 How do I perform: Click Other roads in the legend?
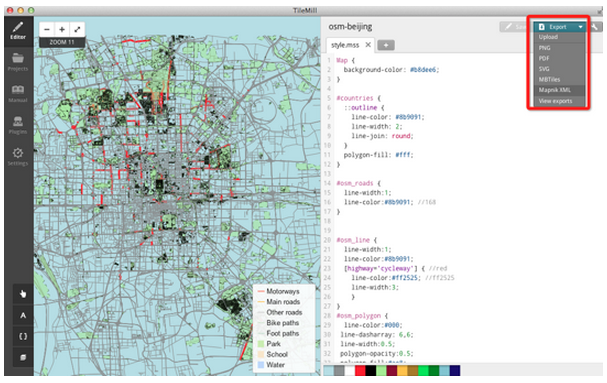[x=284, y=312]
